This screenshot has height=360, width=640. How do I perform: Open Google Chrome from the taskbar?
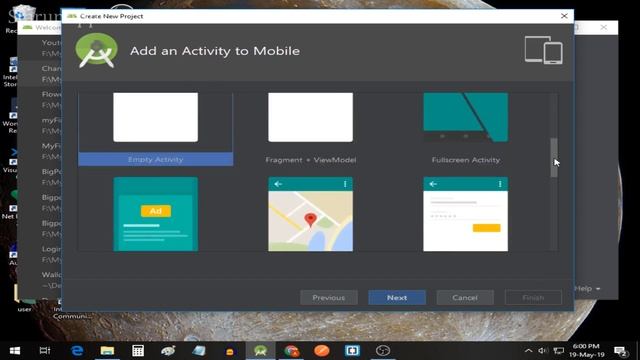click(291, 351)
